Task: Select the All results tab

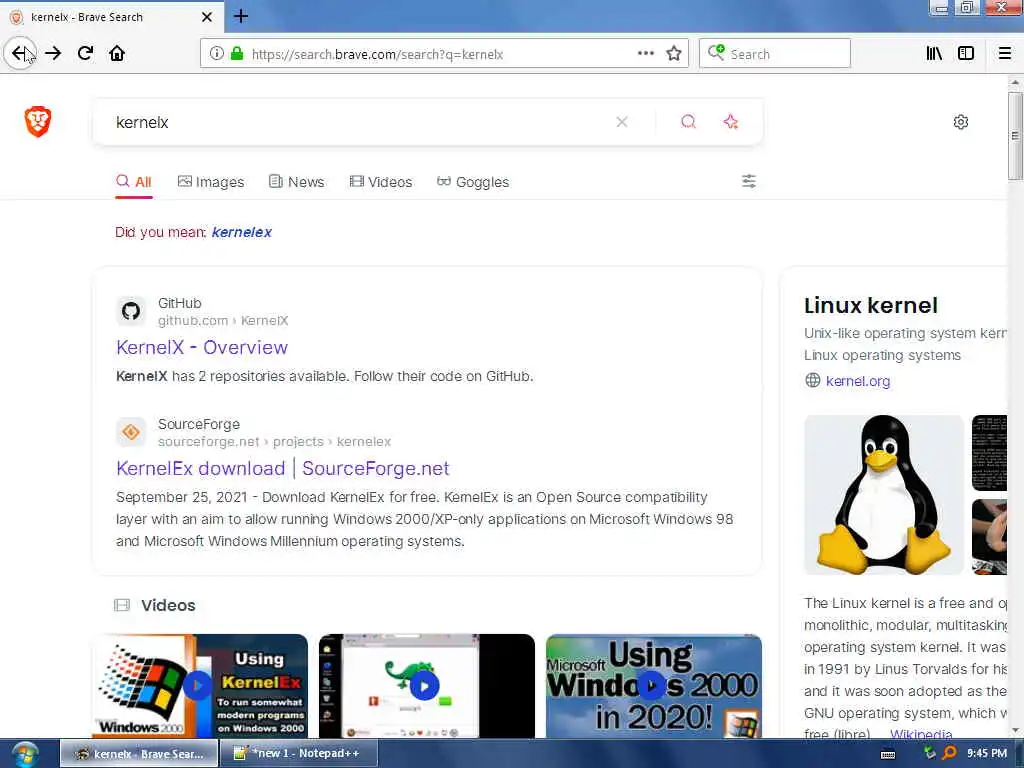Action: point(134,182)
